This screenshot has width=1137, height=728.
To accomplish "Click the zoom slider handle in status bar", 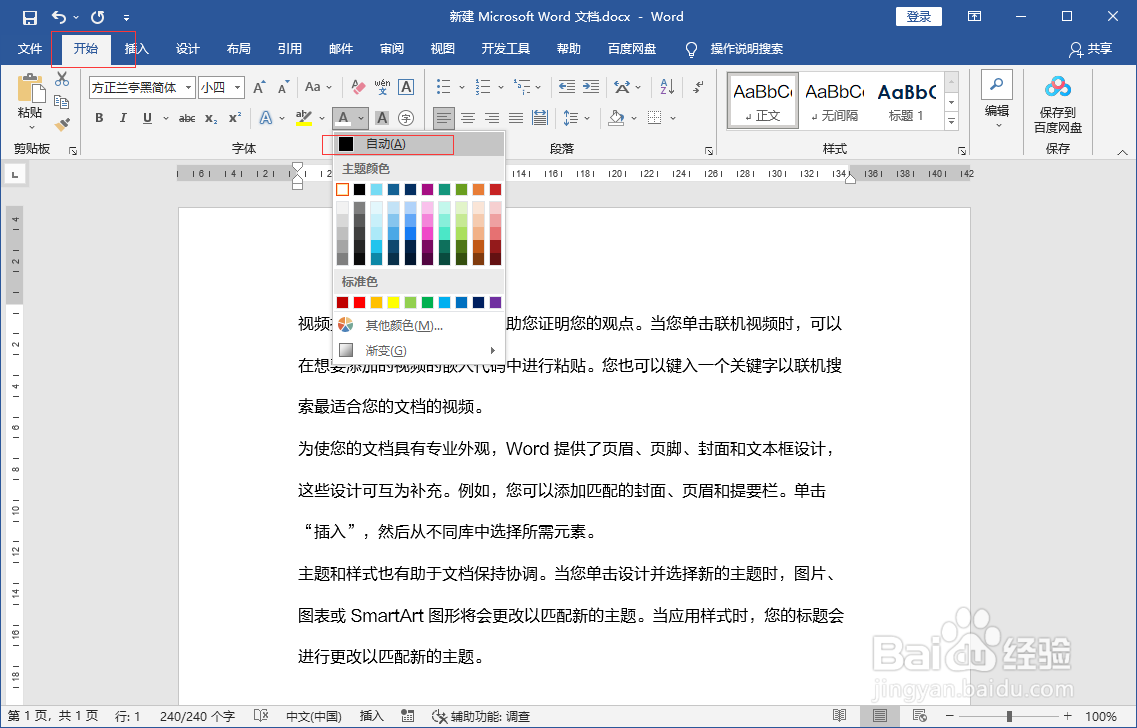I will tap(1009, 716).
